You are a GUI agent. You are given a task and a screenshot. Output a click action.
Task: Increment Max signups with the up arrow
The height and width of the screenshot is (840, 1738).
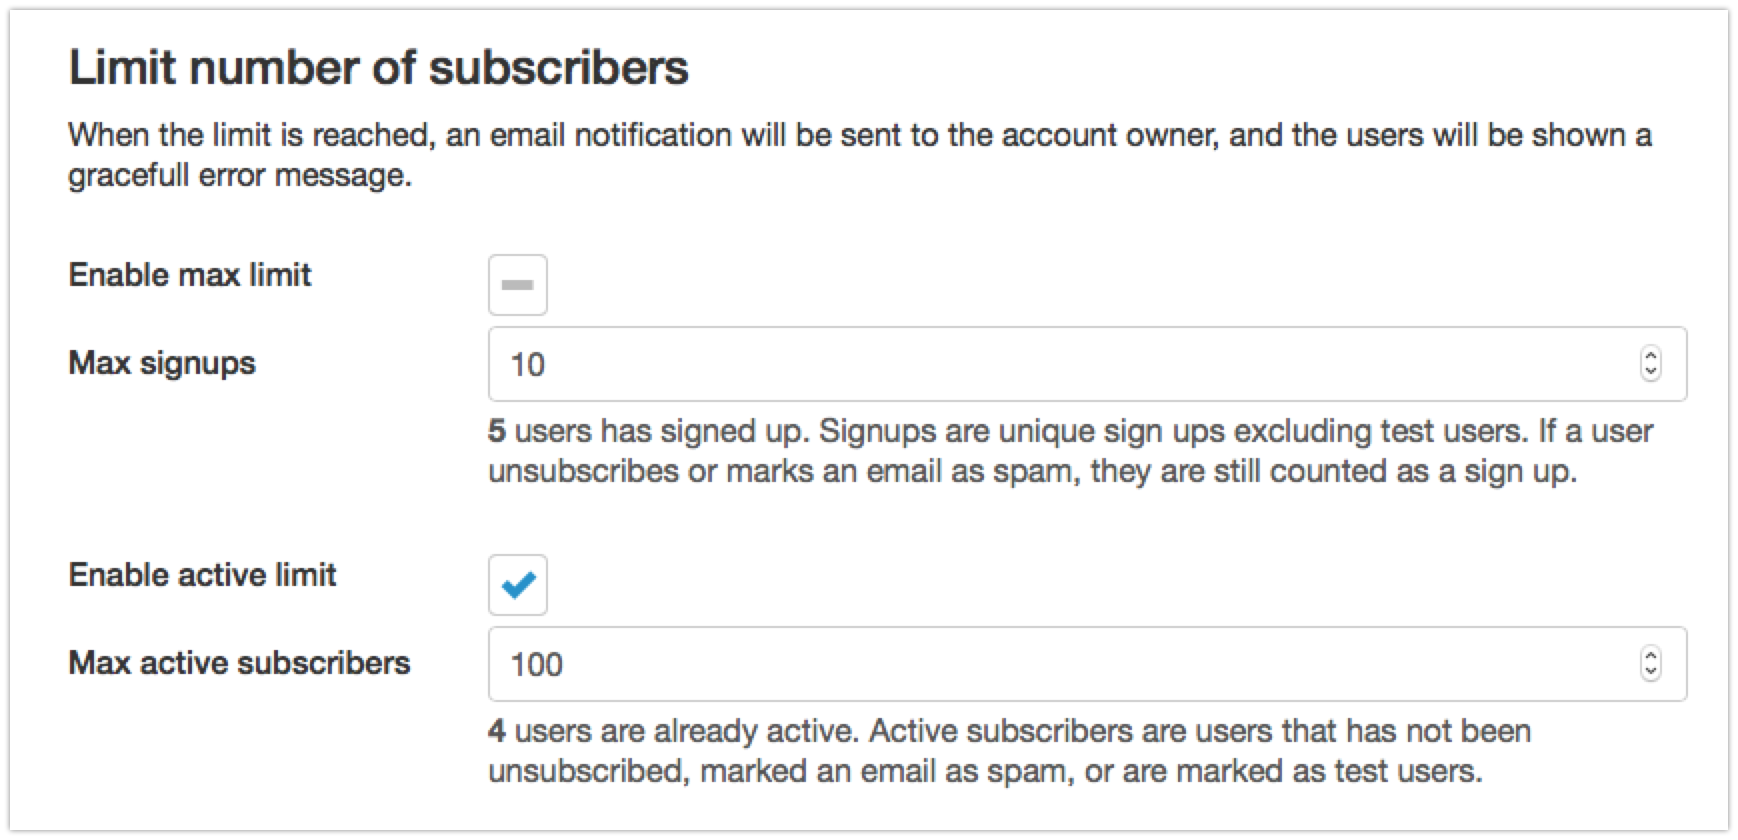point(1651,356)
